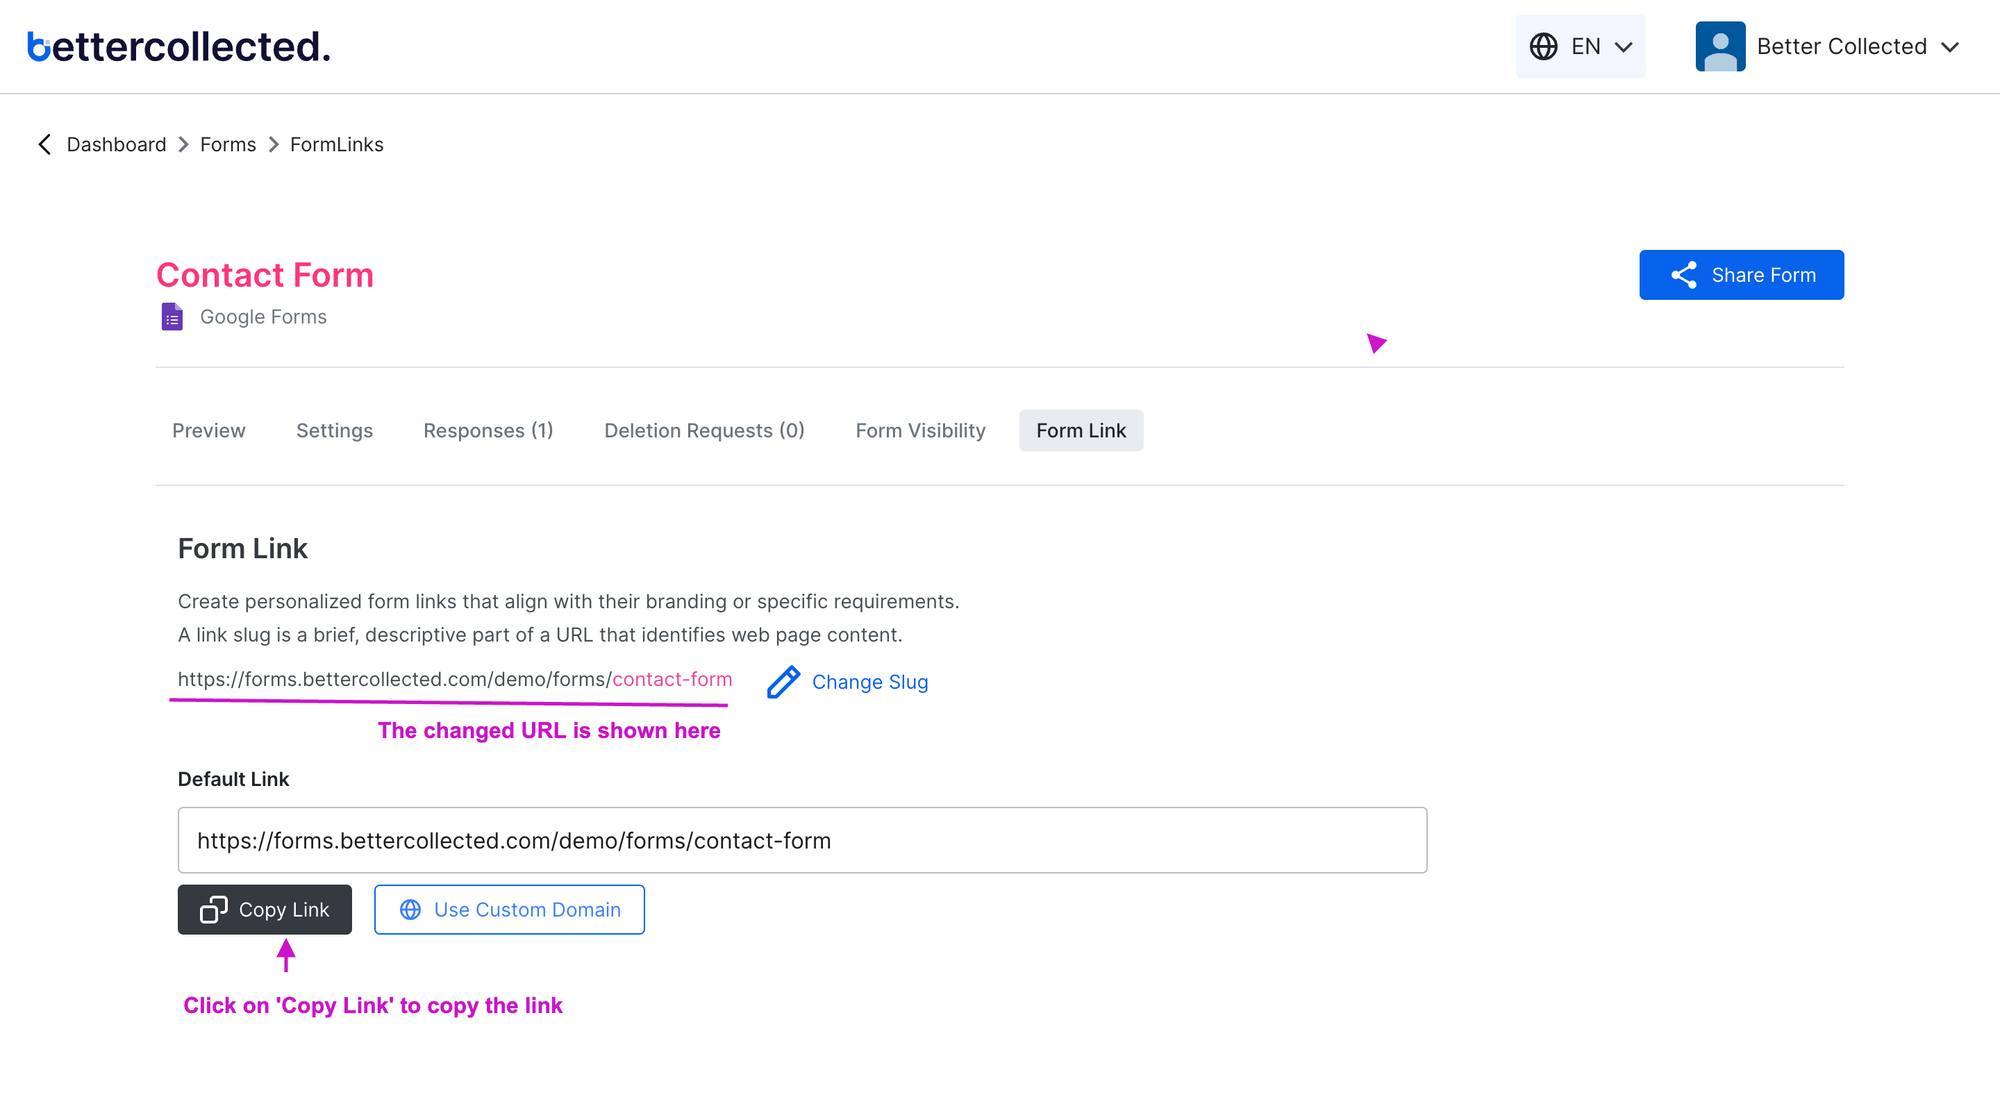Open the Deletion Requests tab
Image resolution: width=2000 pixels, height=1097 pixels.
704,430
